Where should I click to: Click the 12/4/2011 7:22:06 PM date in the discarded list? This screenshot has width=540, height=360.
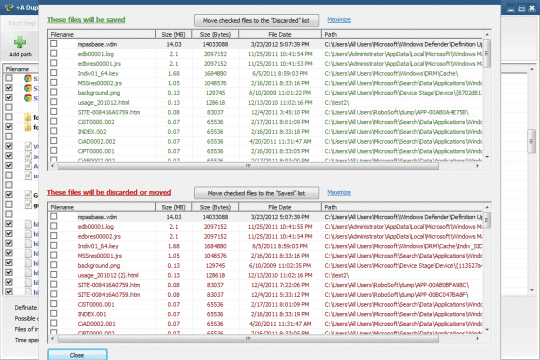281,285
